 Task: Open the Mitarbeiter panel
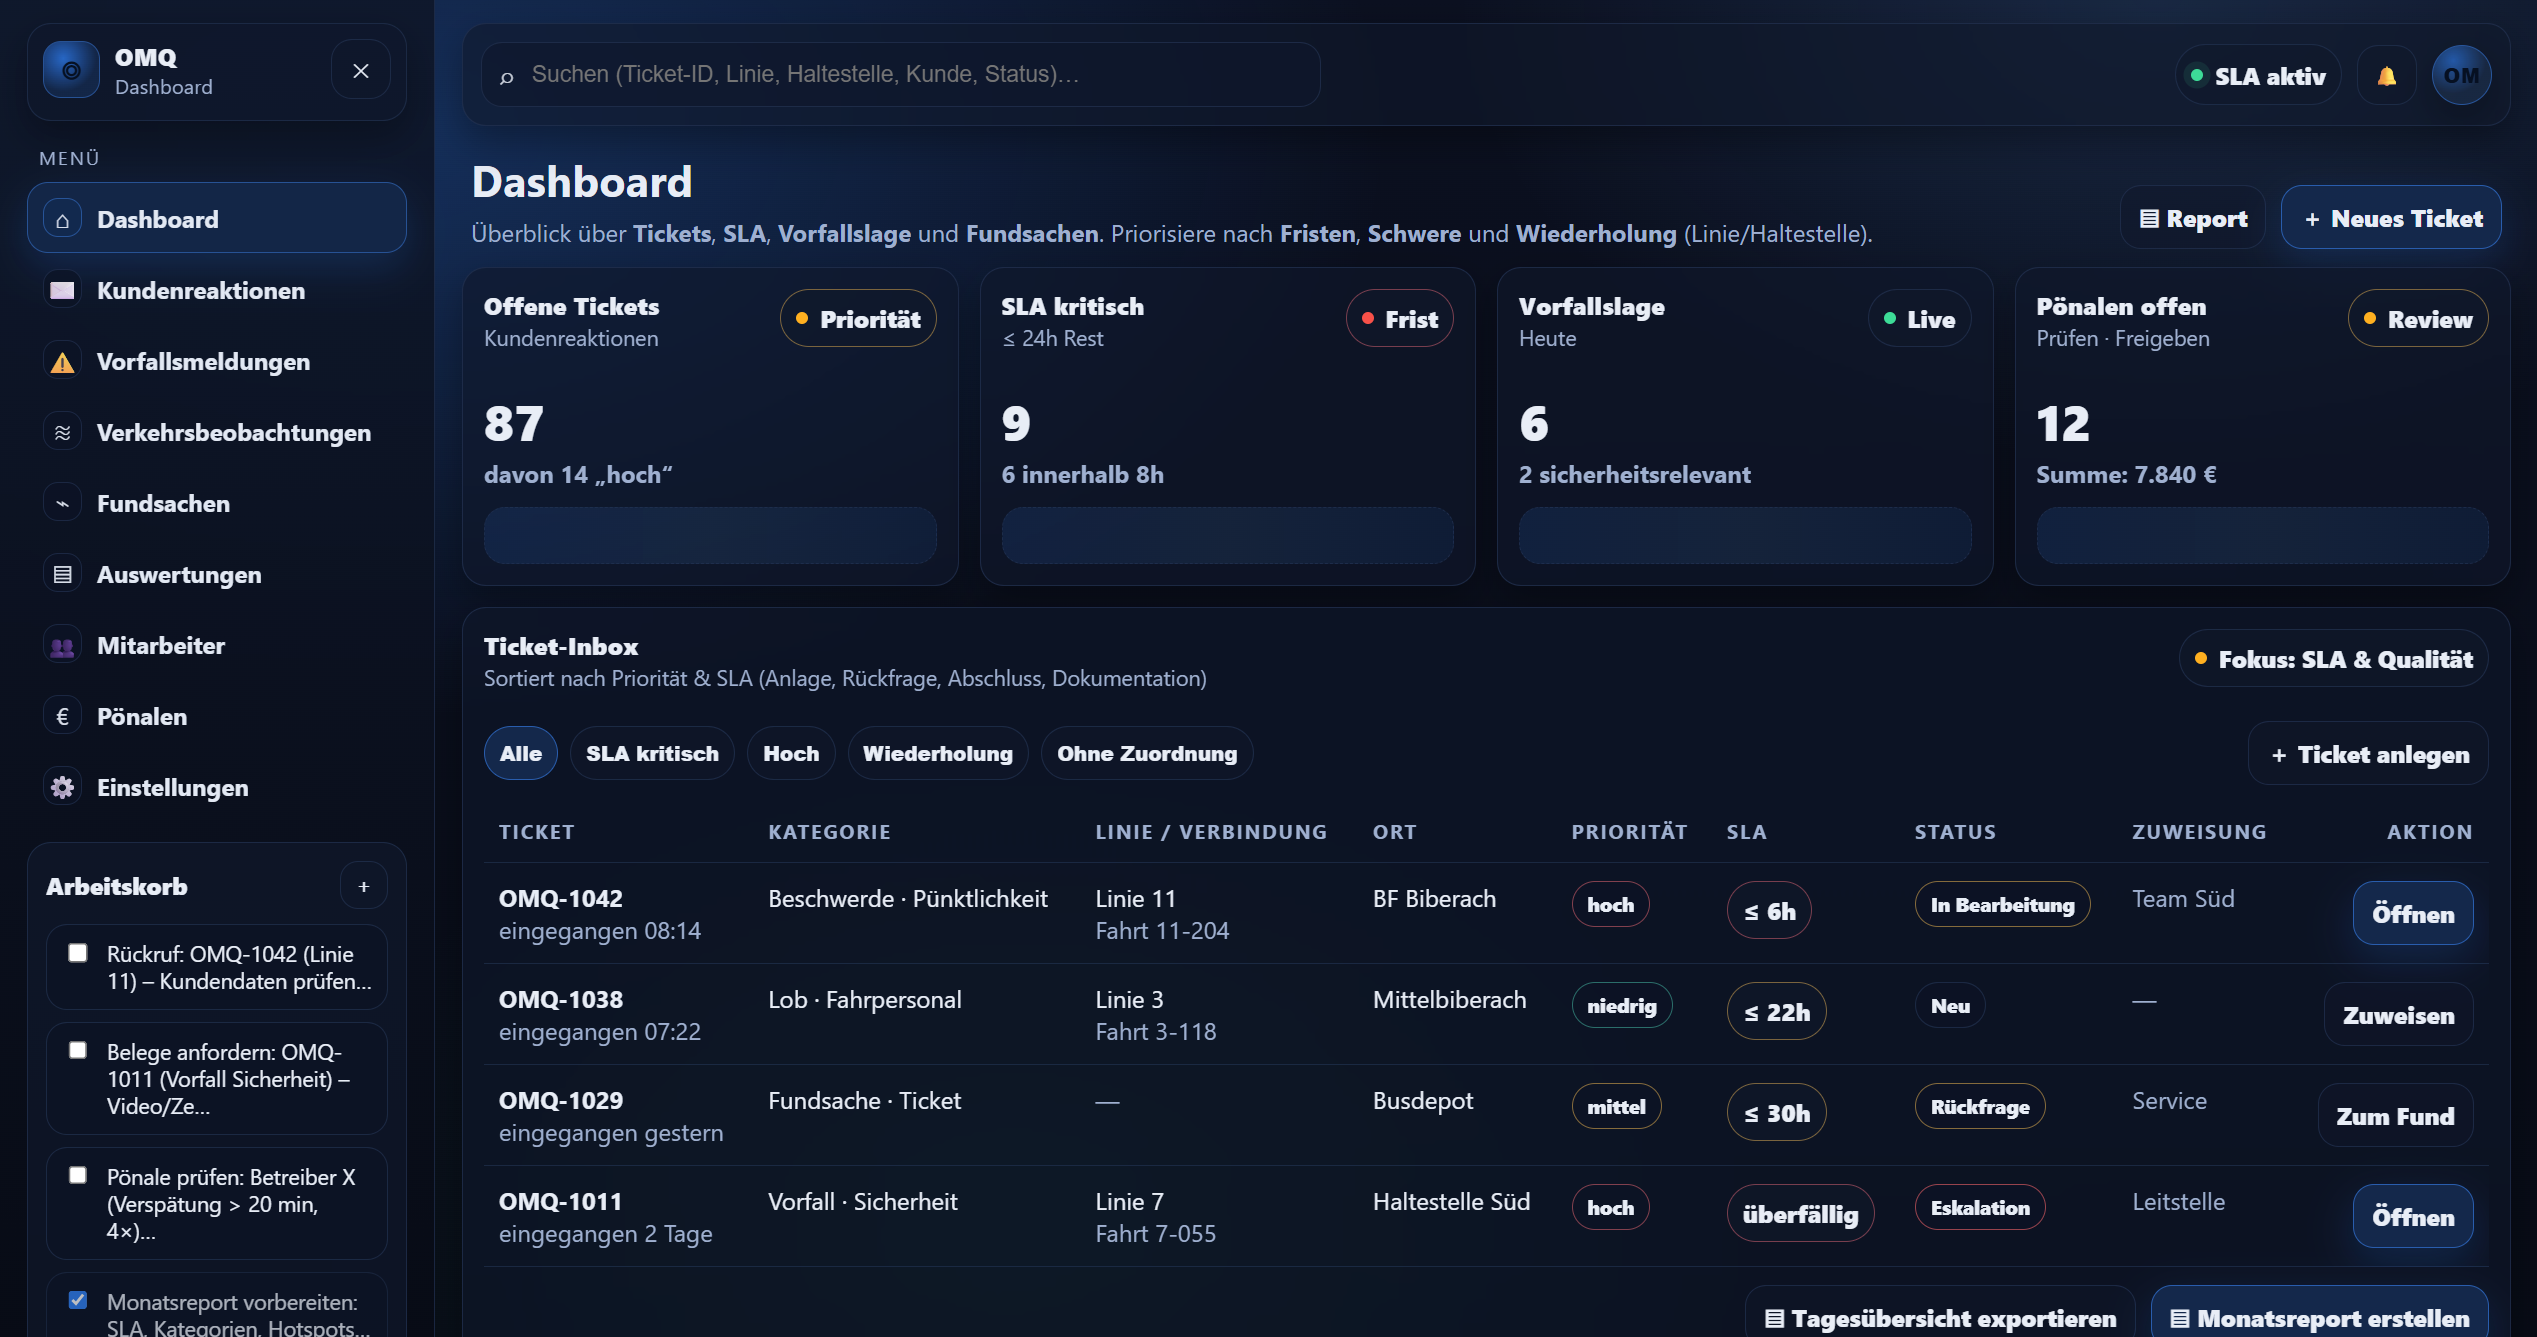coord(161,645)
